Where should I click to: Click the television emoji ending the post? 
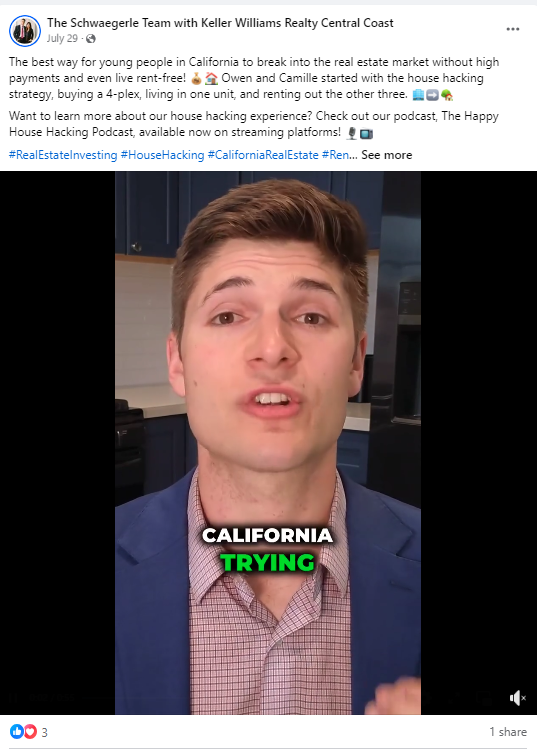coord(366,133)
